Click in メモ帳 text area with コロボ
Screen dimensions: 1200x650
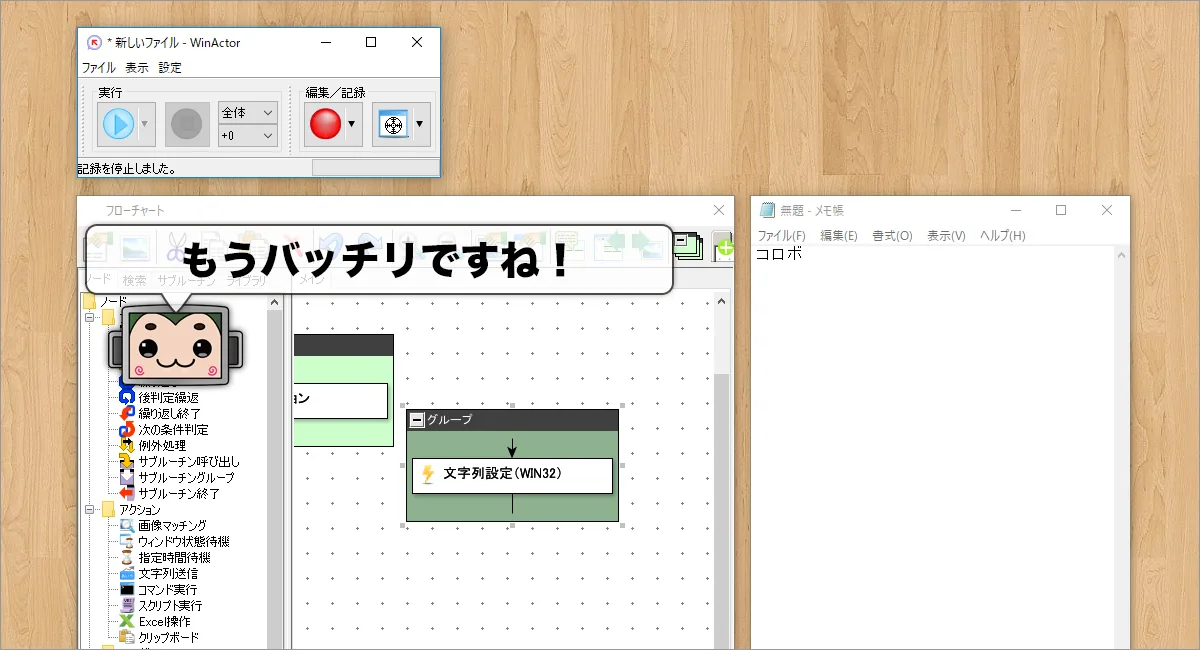(x=934, y=447)
